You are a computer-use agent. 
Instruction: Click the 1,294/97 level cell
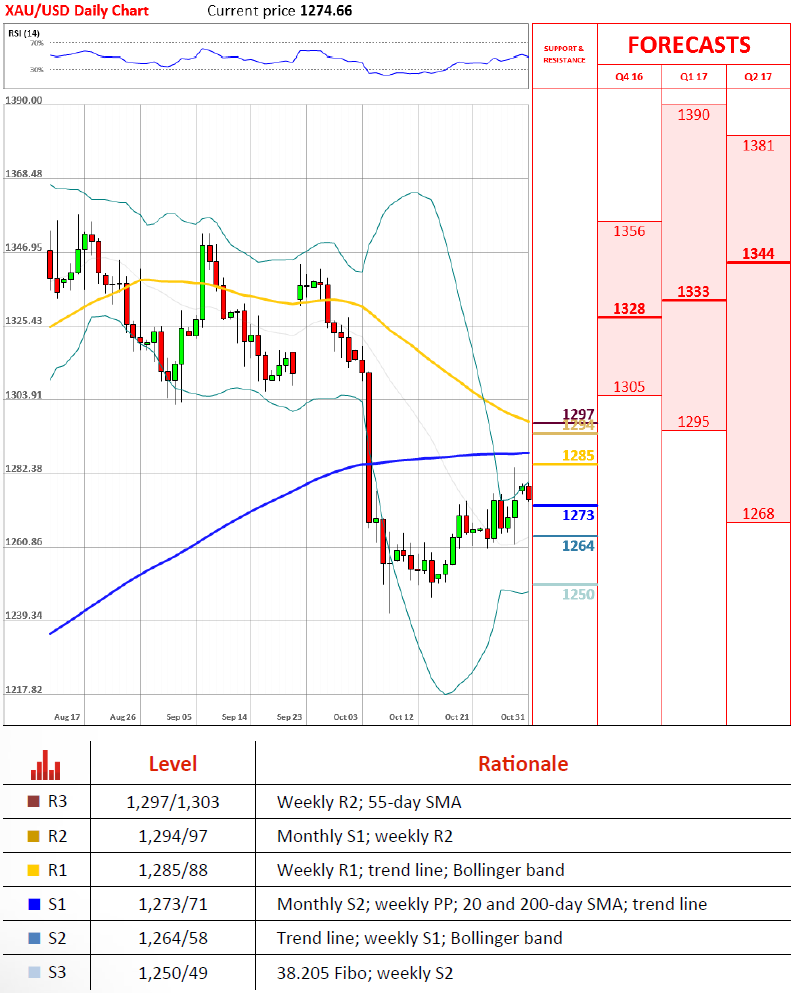(x=173, y=837)
